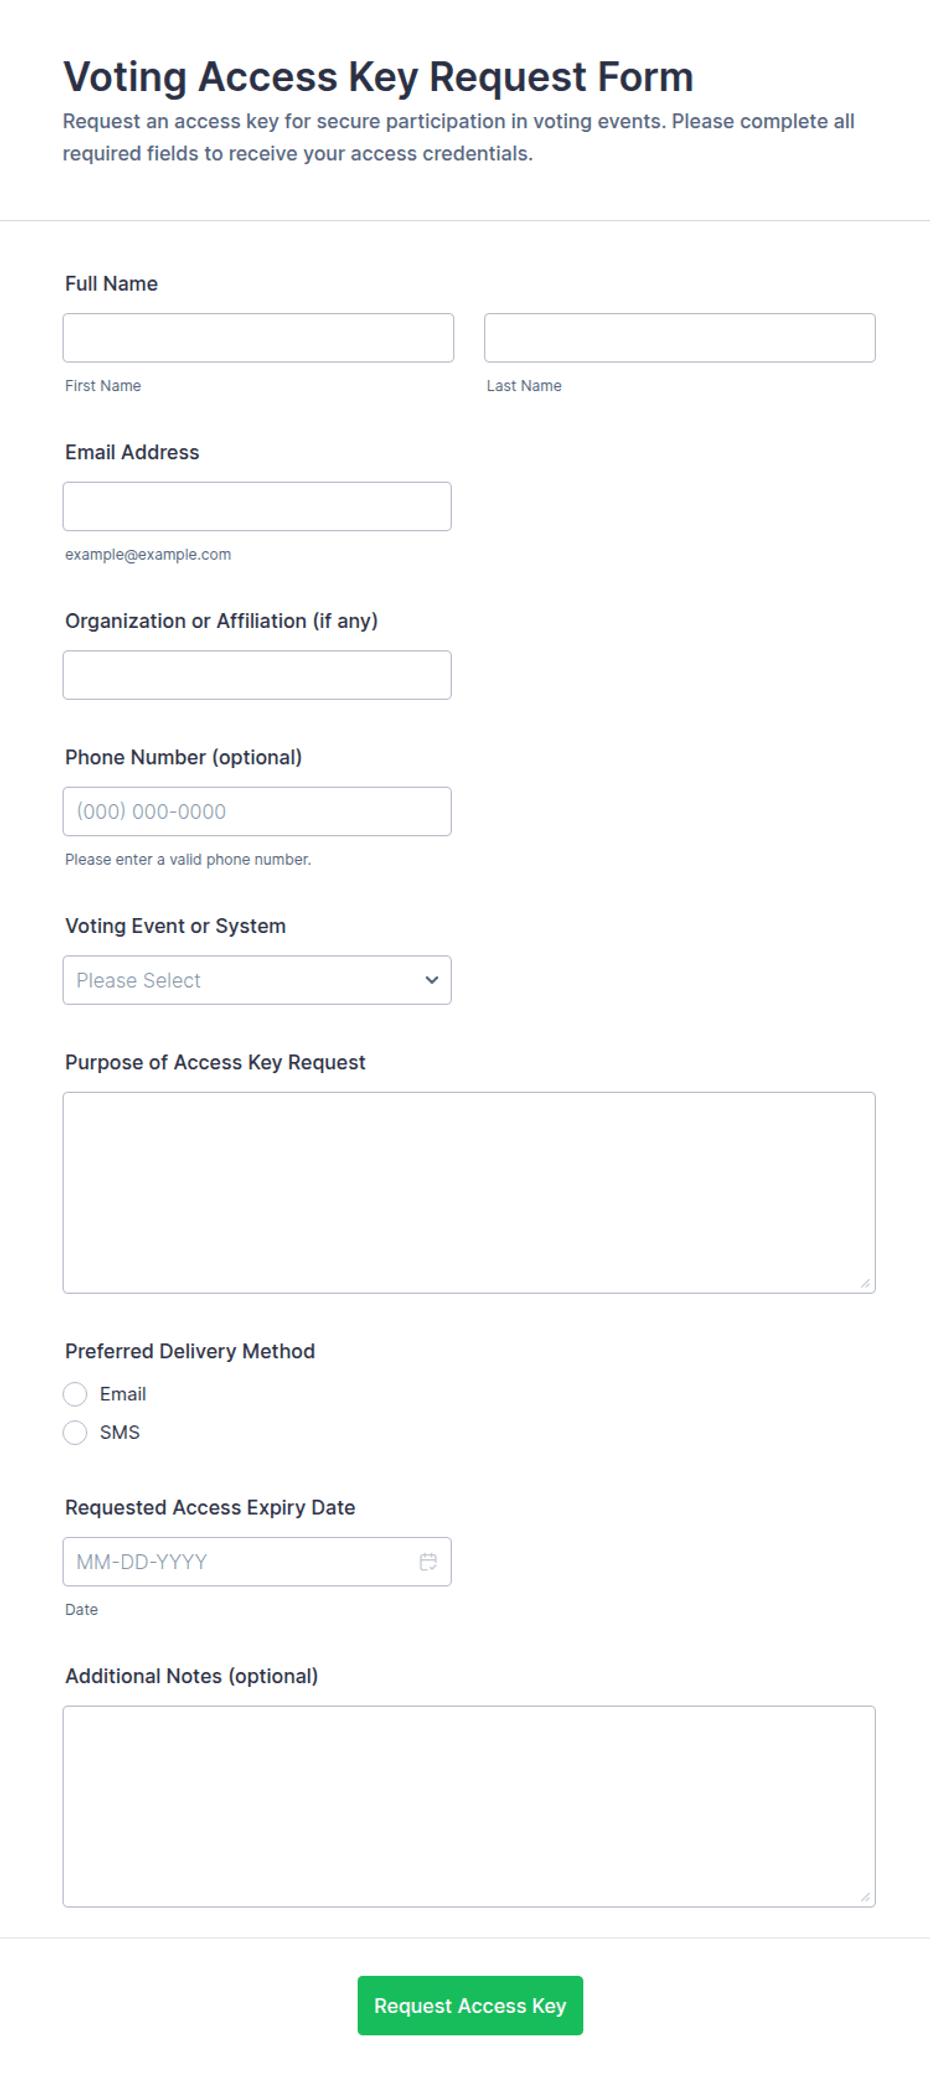Click the SMS radio label text
Viewport: 930px width, 2084px height.
120,1433
